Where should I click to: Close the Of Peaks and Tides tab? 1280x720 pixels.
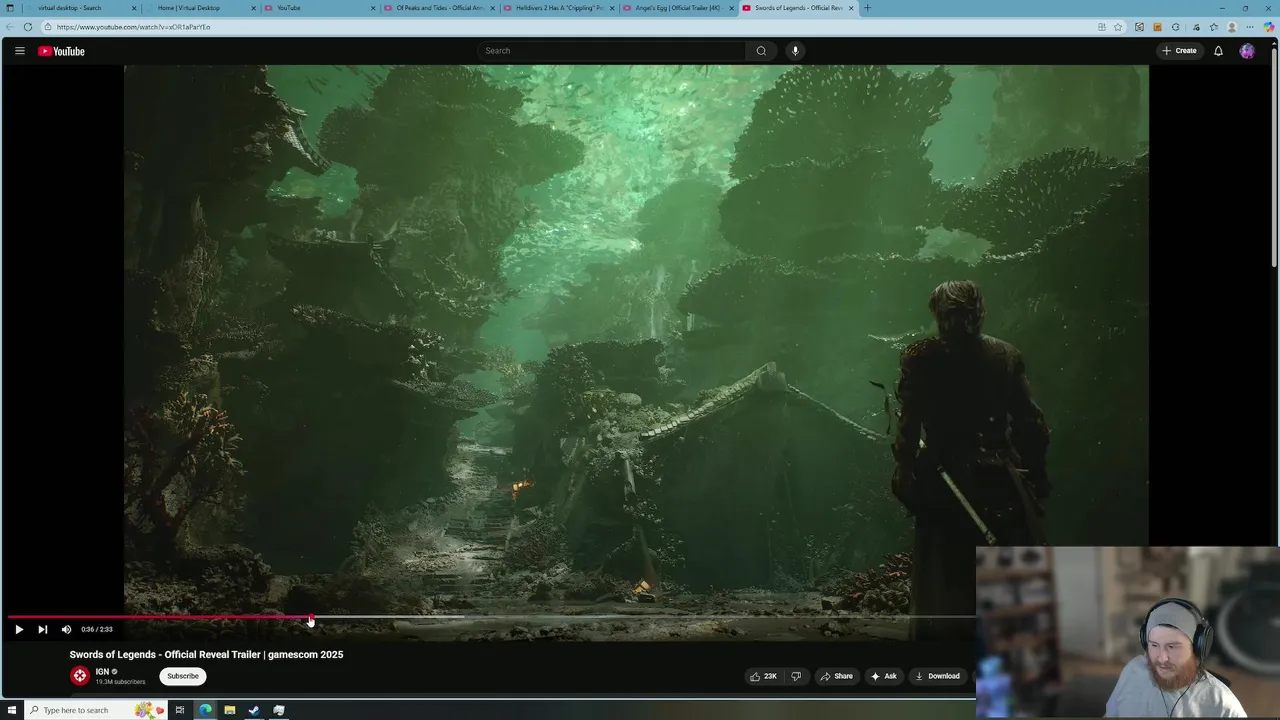click(492, 8)
